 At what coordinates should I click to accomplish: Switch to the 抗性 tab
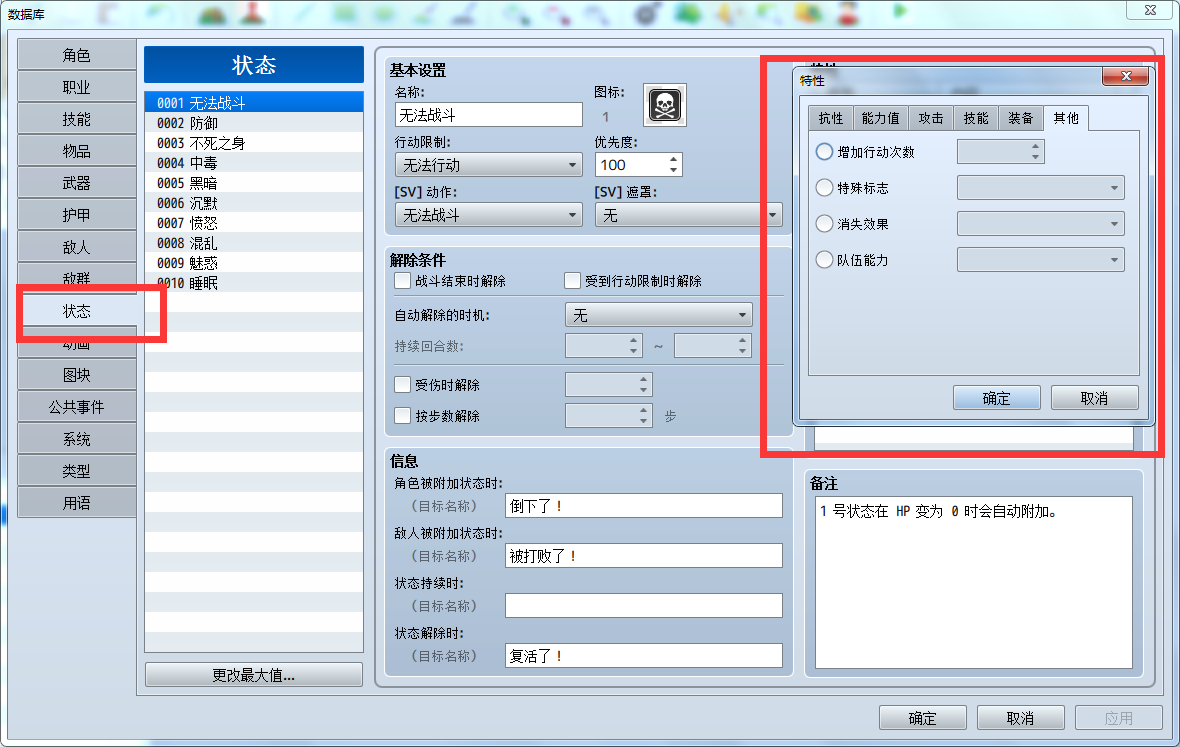click(831, 118)
